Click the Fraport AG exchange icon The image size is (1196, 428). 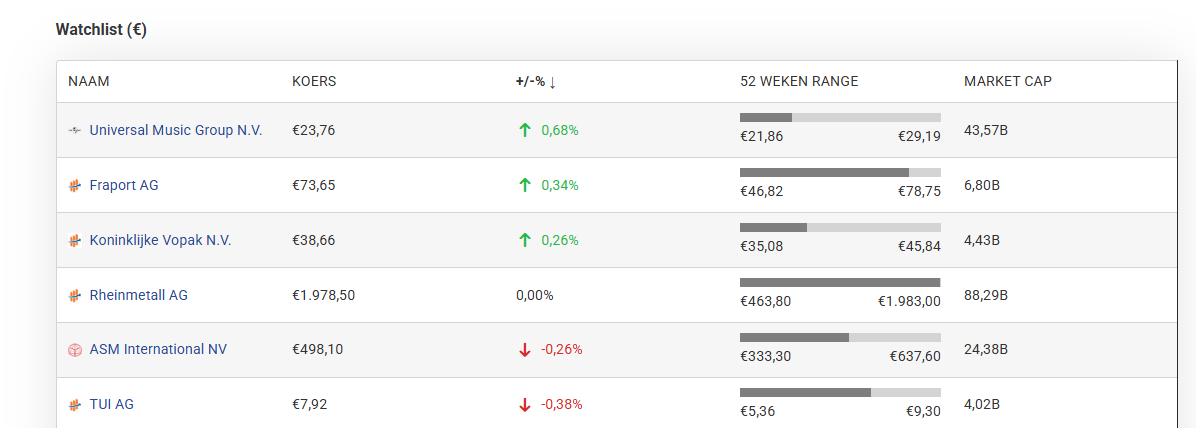click(x=74, y=185)
